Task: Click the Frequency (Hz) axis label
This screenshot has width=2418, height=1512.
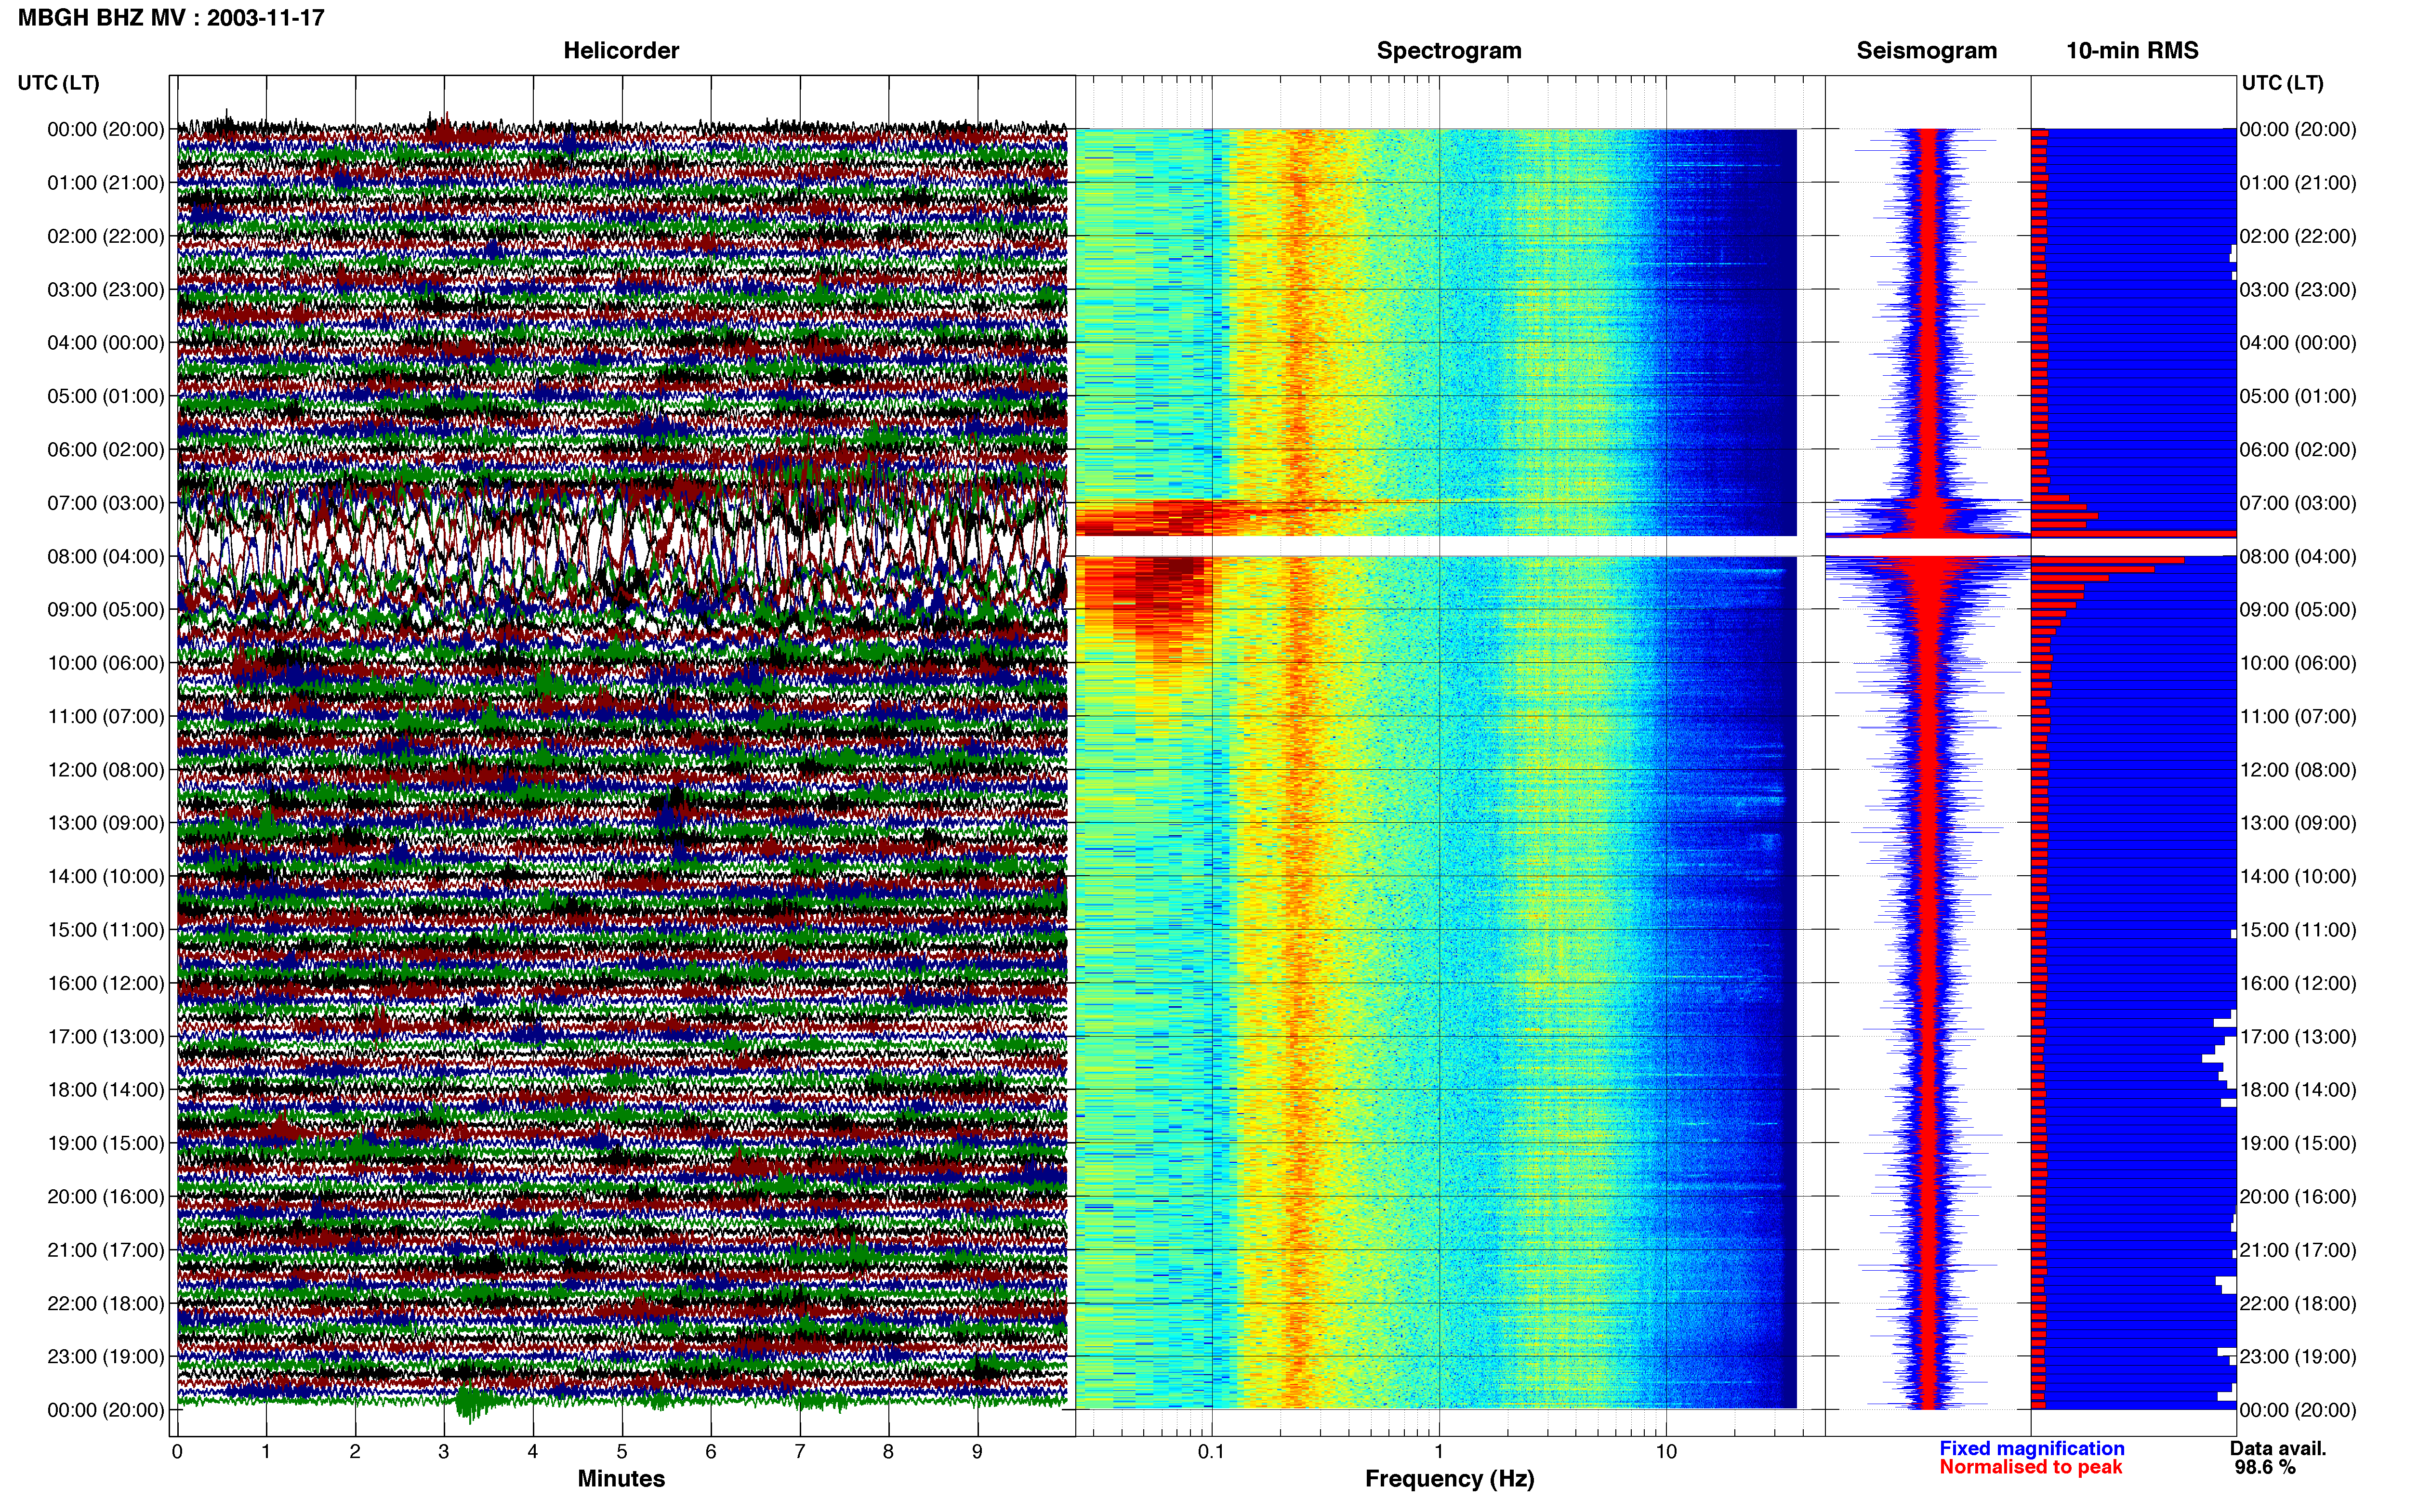Action: pos(1449,1479)
